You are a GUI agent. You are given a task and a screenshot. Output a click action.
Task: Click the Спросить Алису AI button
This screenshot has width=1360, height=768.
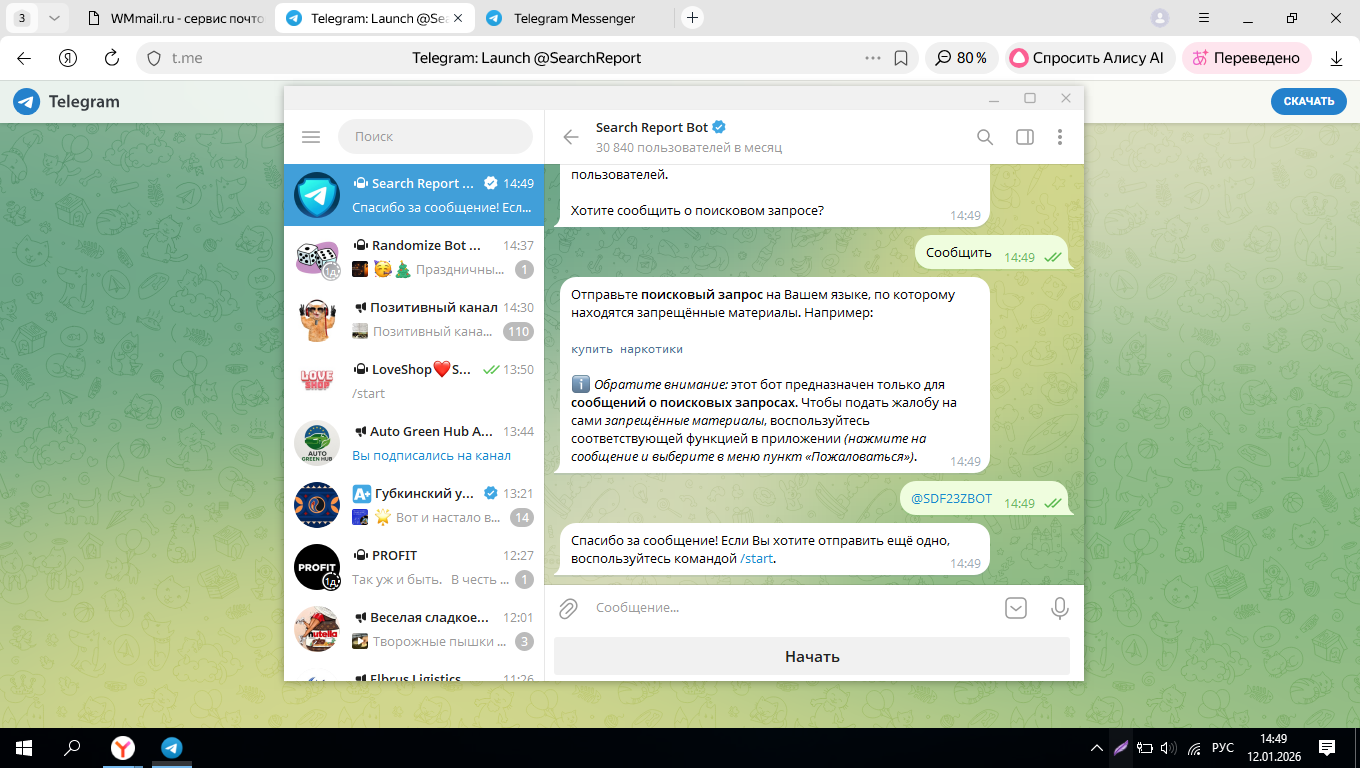[x=1089, y=58]
